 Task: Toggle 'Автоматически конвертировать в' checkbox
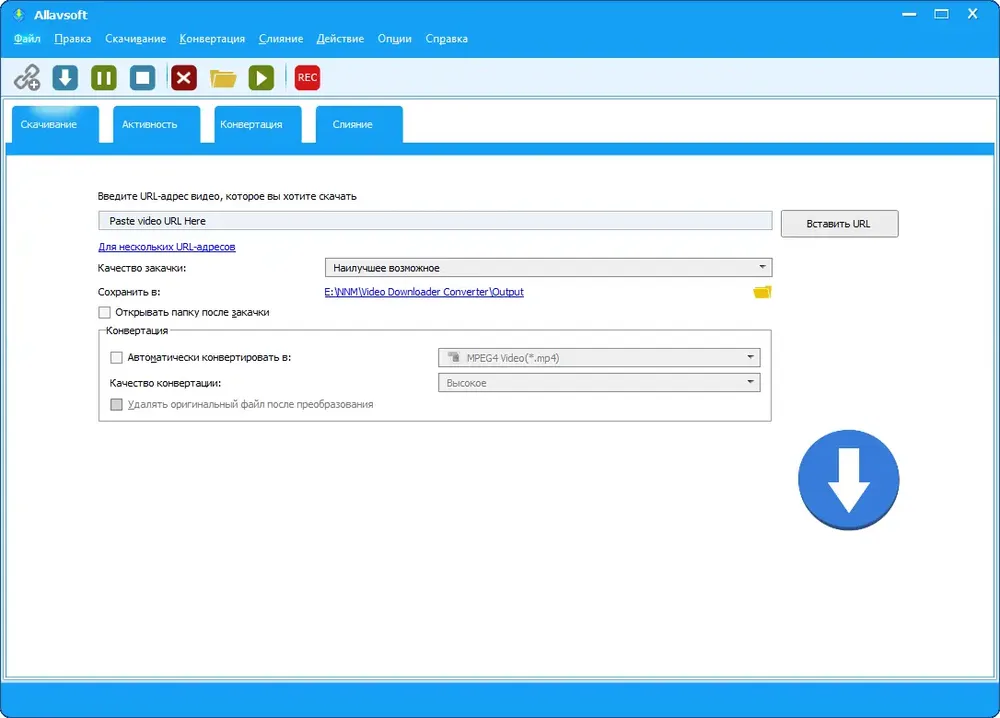[116, 358]
